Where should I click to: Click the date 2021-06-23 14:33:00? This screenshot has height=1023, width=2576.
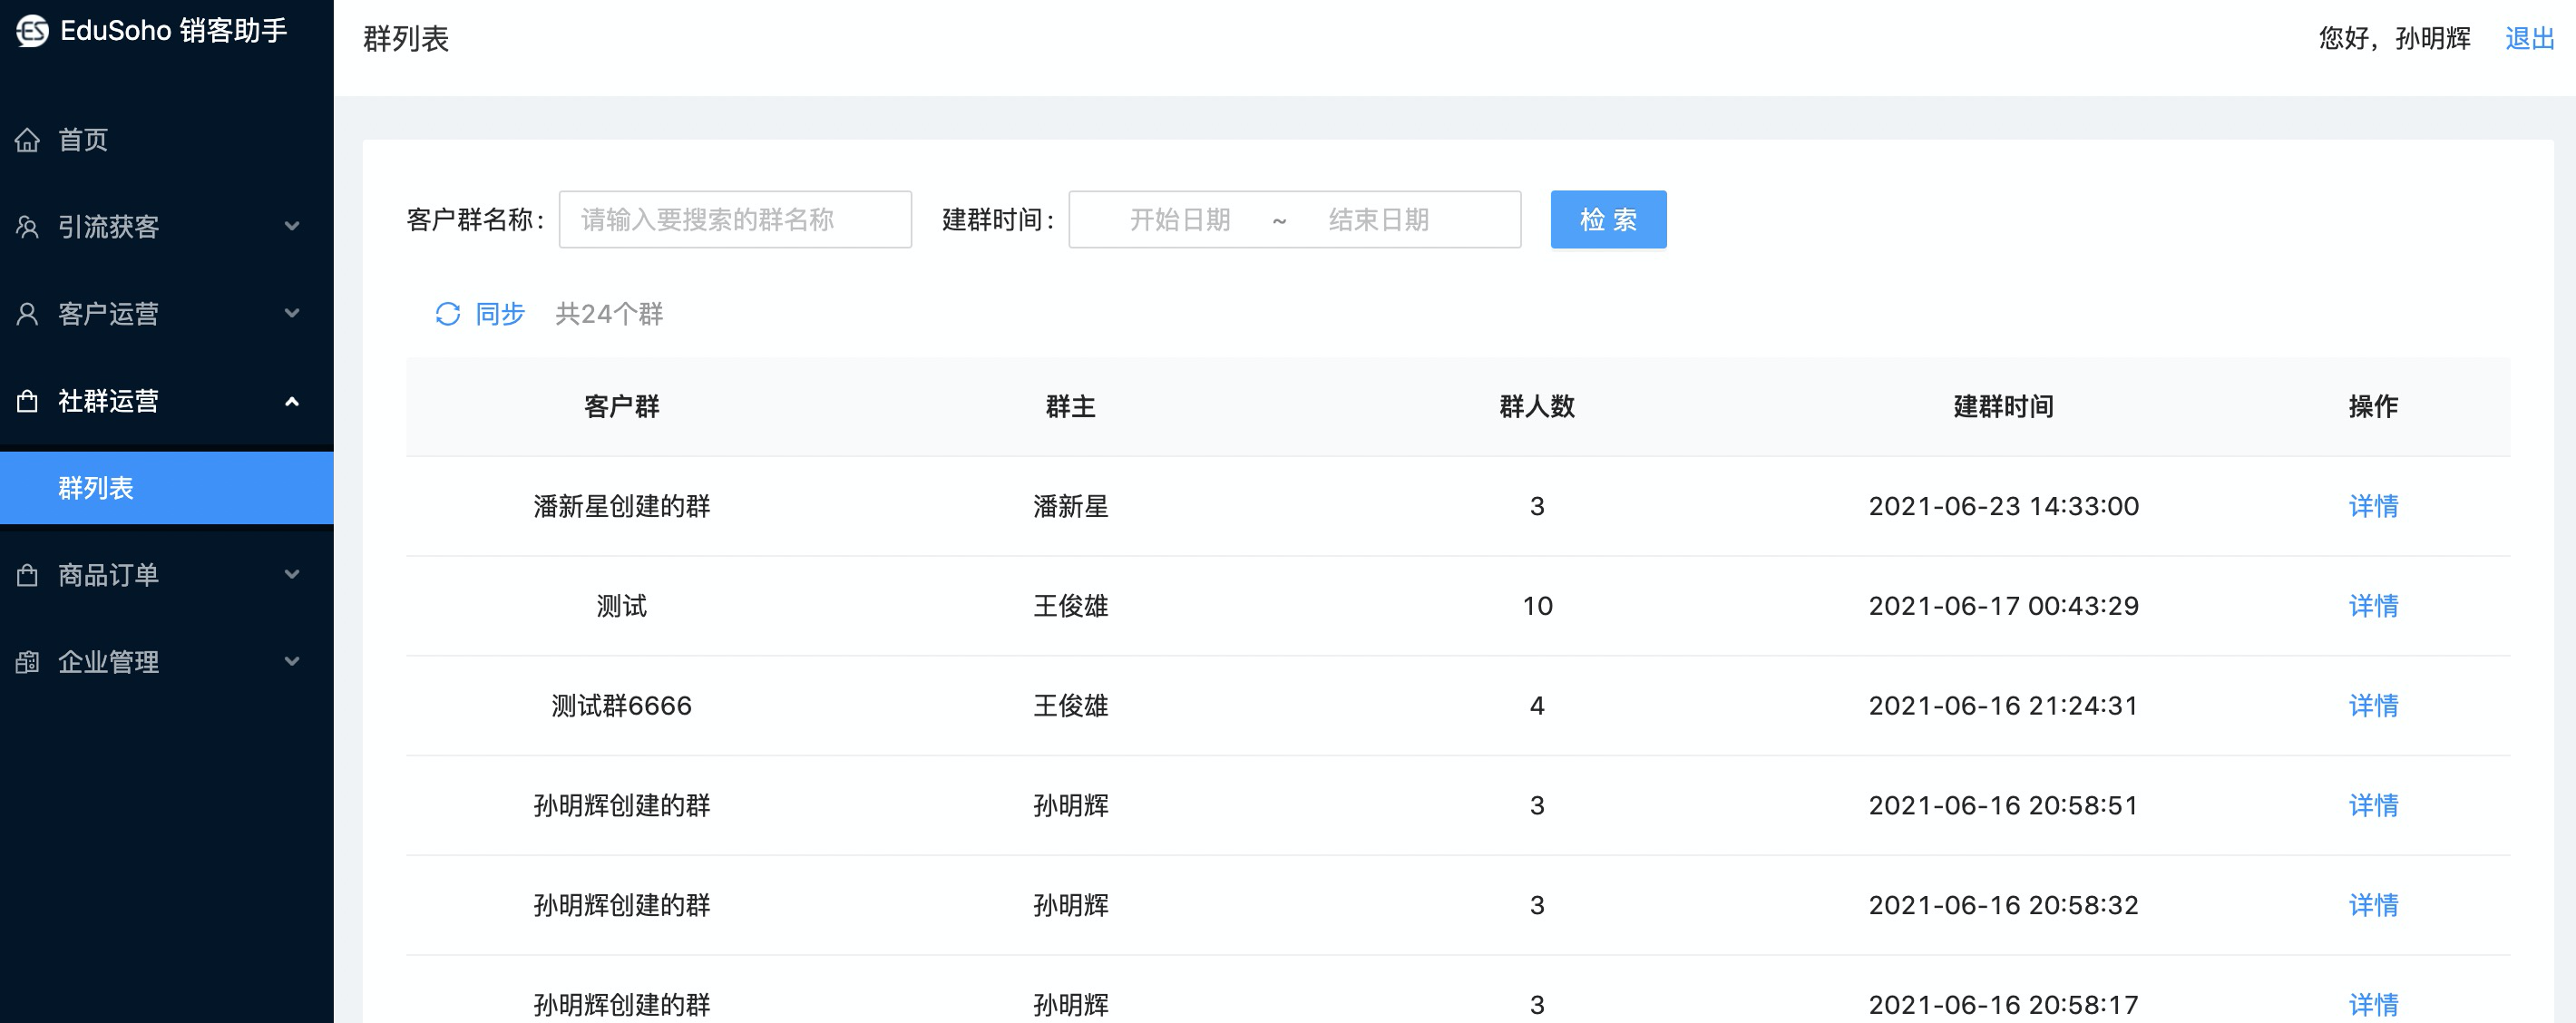[x=2003, y=506]
